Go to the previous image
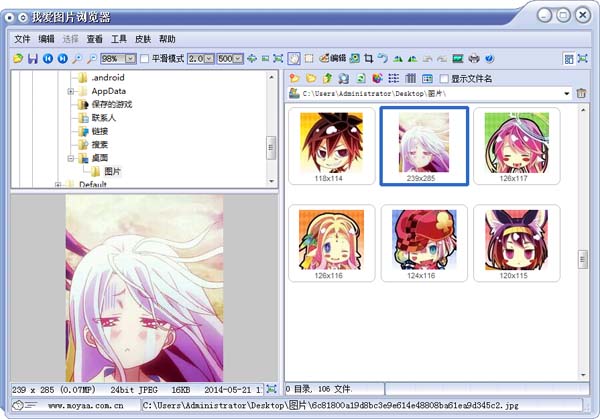 48,59
